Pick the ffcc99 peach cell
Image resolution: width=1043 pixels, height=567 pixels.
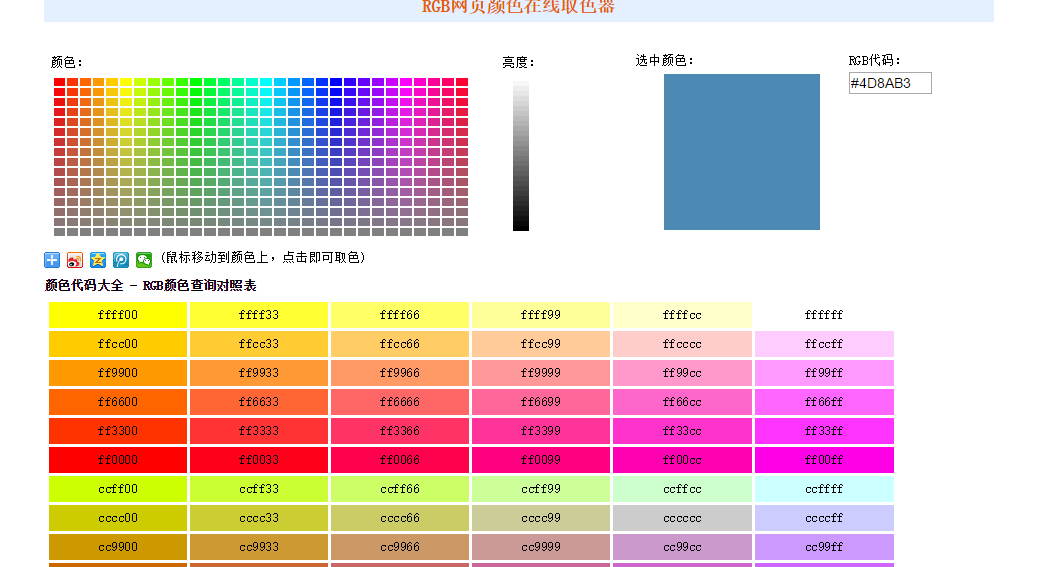click(541, 344)
